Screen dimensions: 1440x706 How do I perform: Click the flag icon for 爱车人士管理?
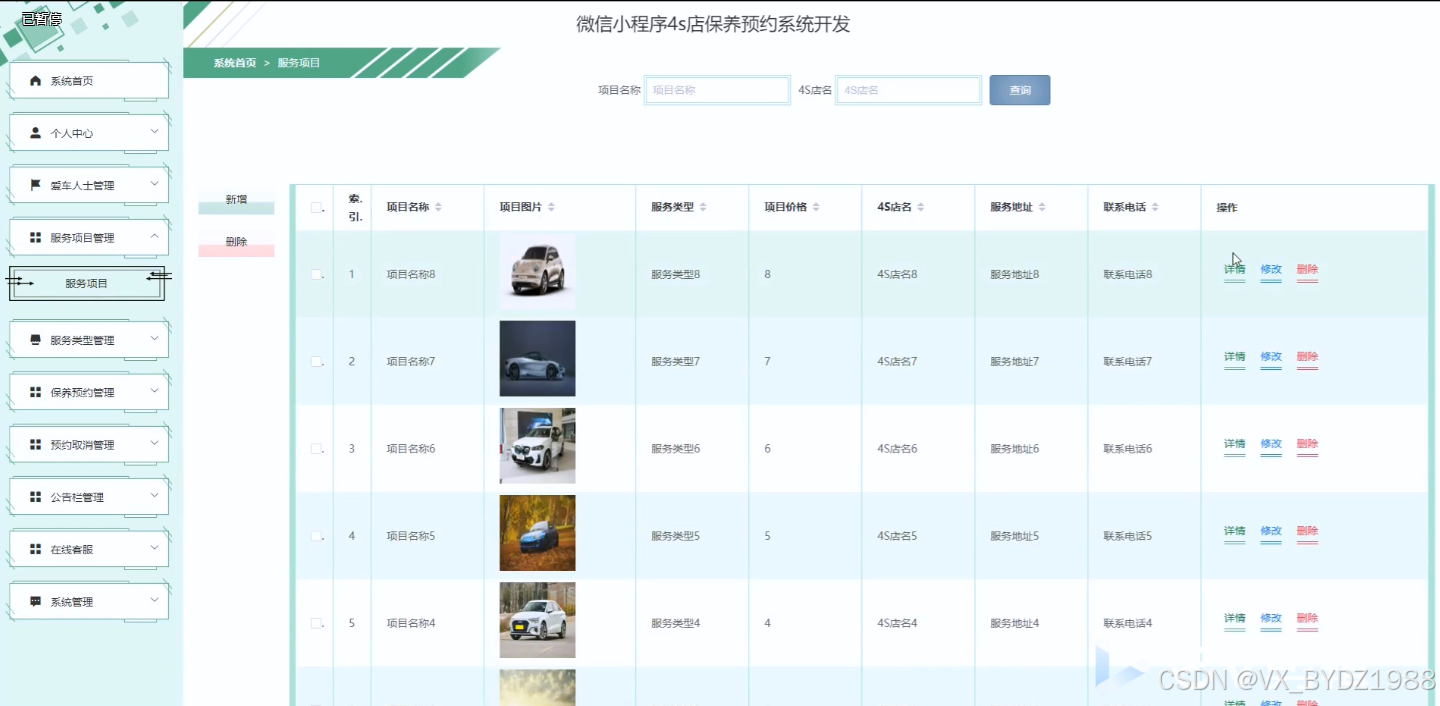36,185
